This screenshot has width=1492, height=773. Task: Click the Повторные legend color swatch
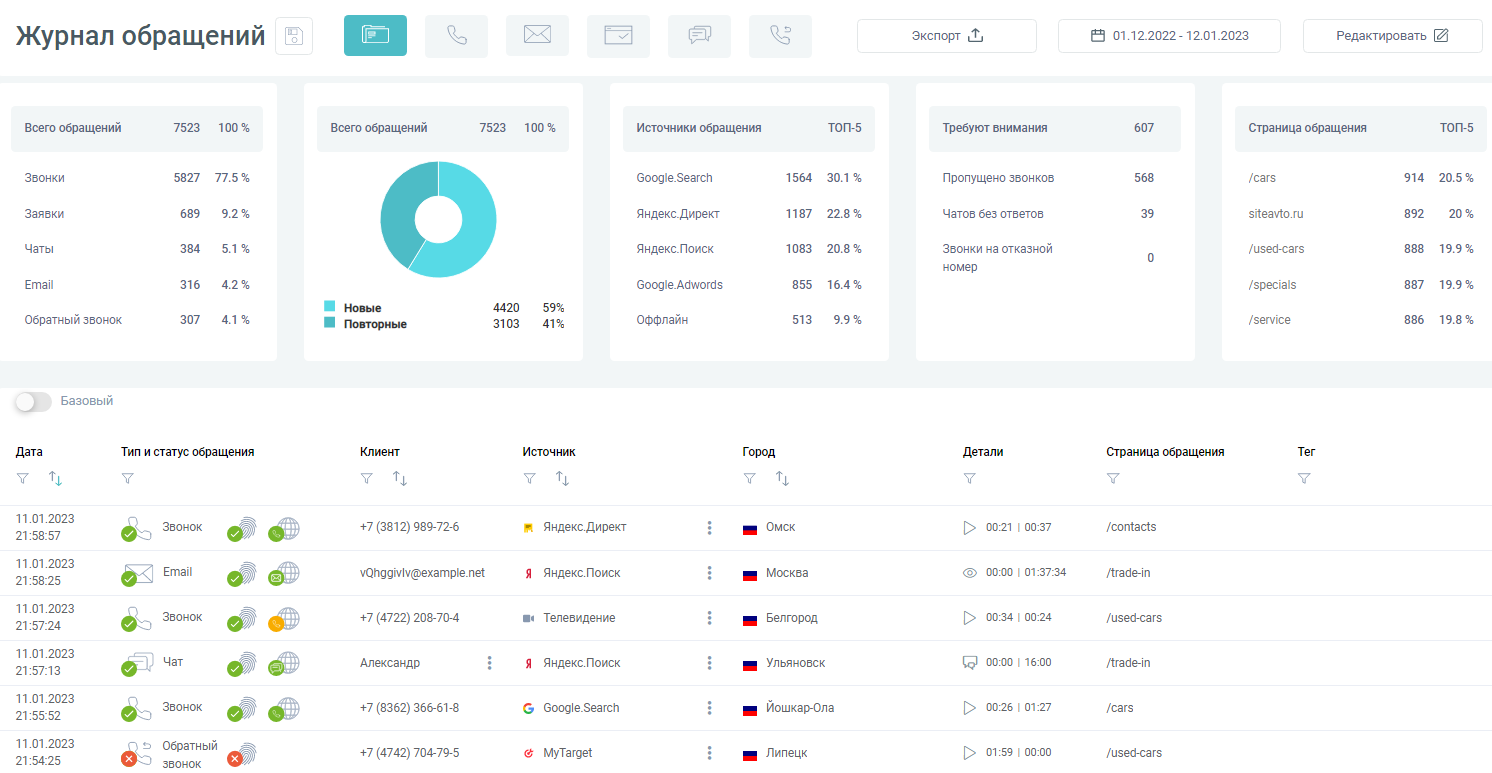329,323
